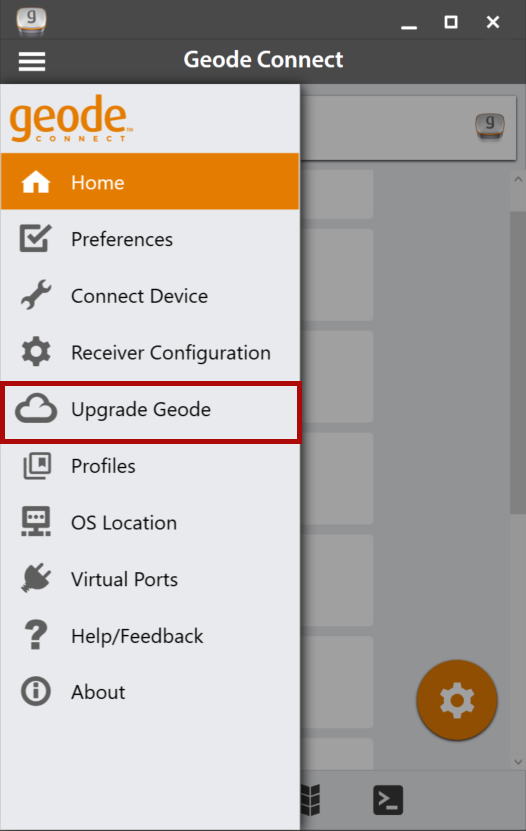Screen dimensions: 526x831
Task: Click the hamburger menu icon
Action: pyautogui.click(x=32, y=61)
